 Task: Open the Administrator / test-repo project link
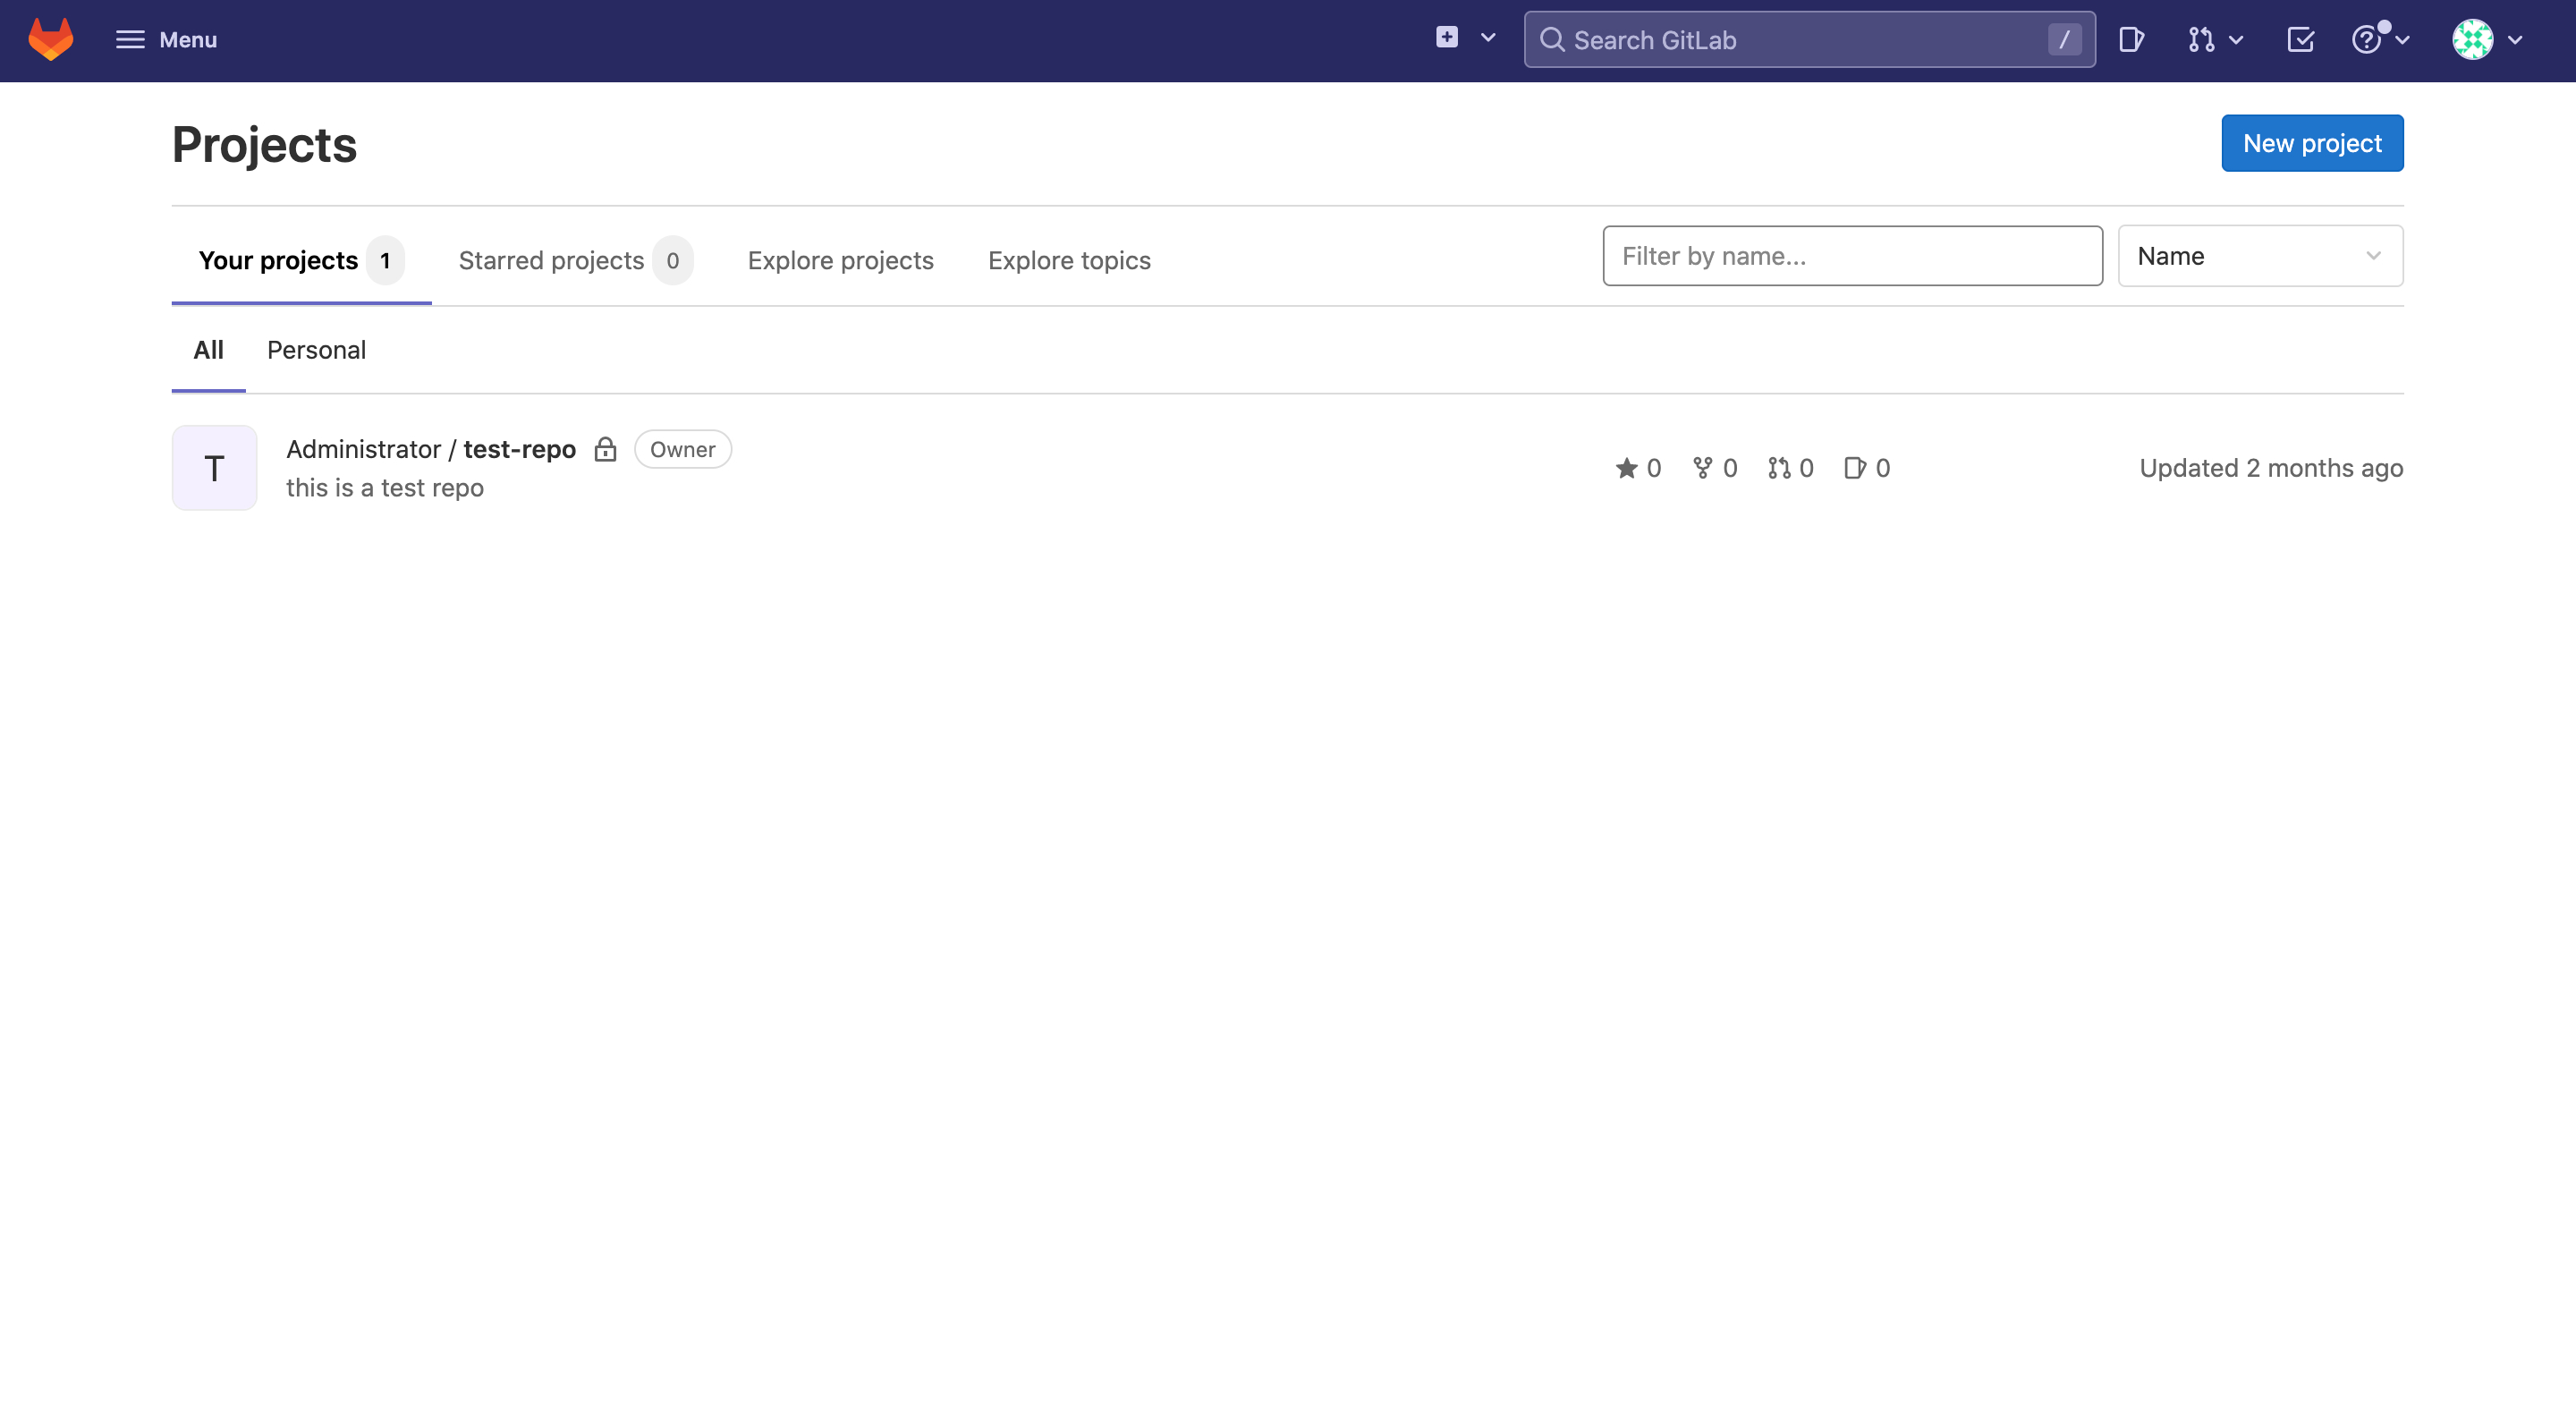(431, 449)
